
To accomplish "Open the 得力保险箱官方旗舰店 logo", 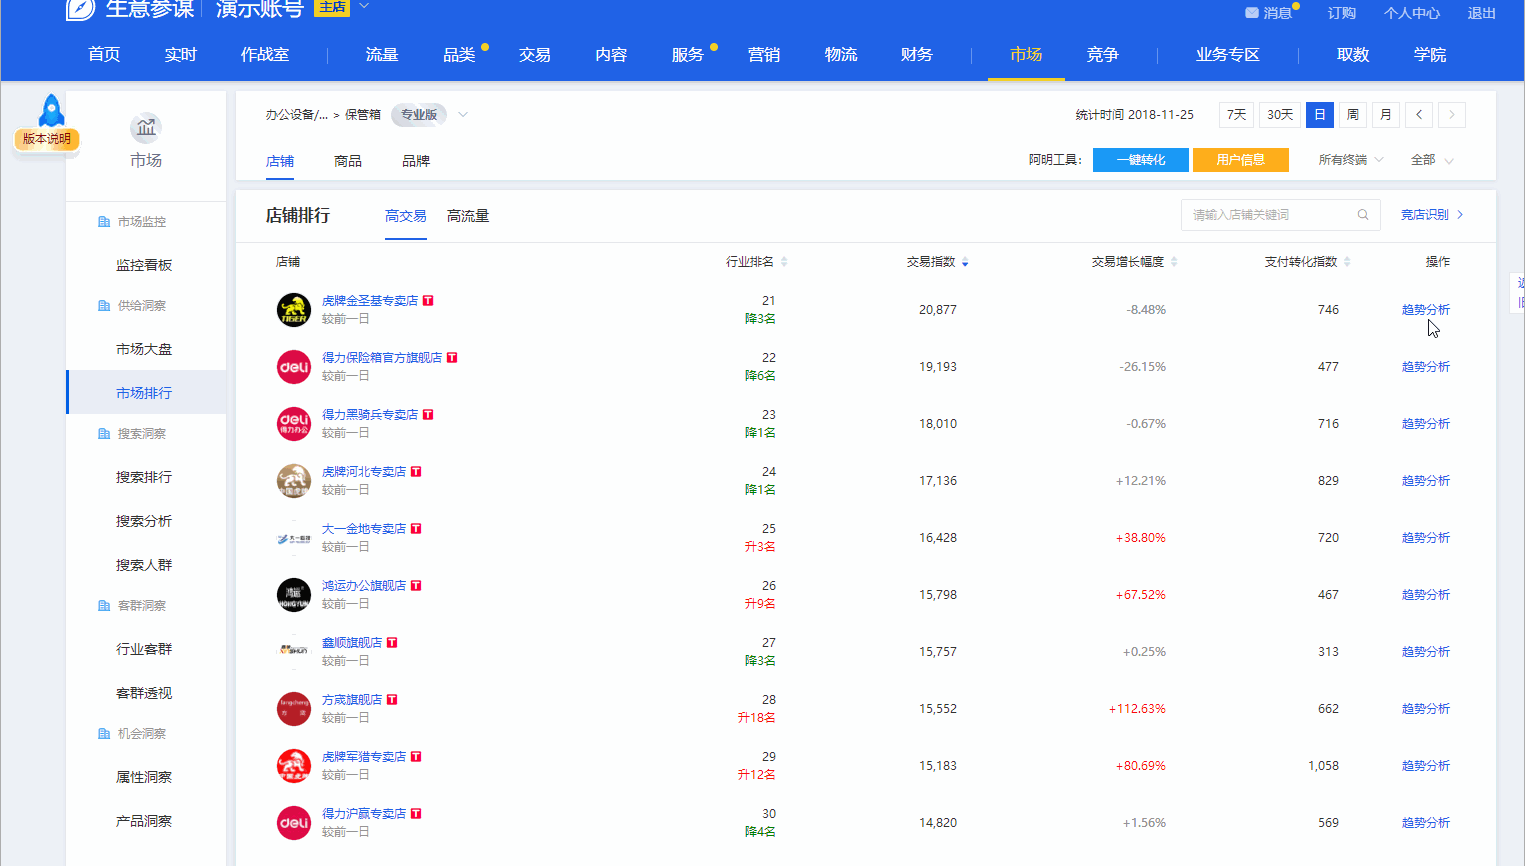I will point(294,367).
